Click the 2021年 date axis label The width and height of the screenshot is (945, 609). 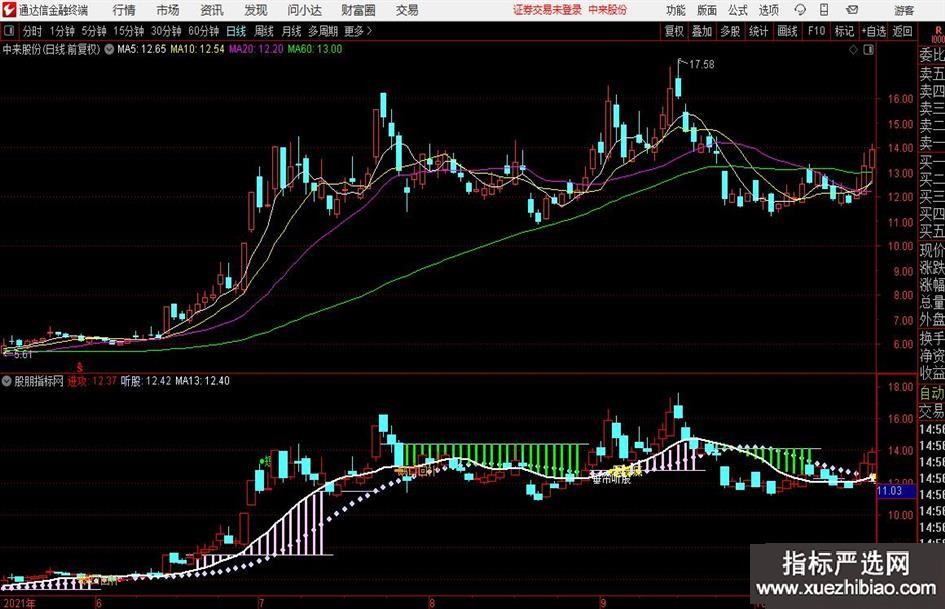pos(19,603)
